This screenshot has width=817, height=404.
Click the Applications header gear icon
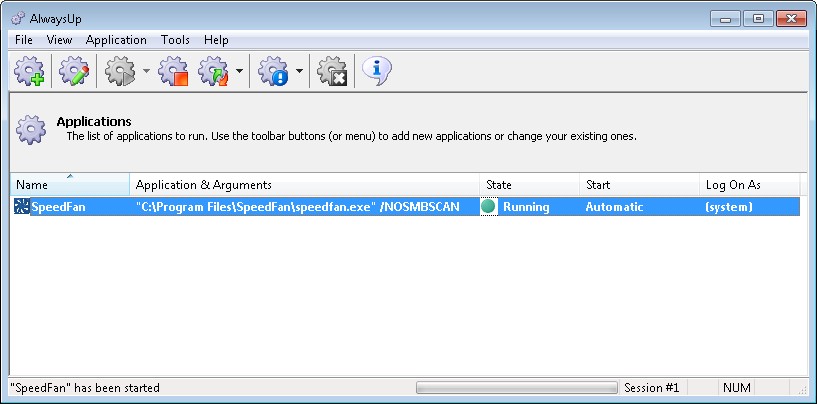[31, 130]
